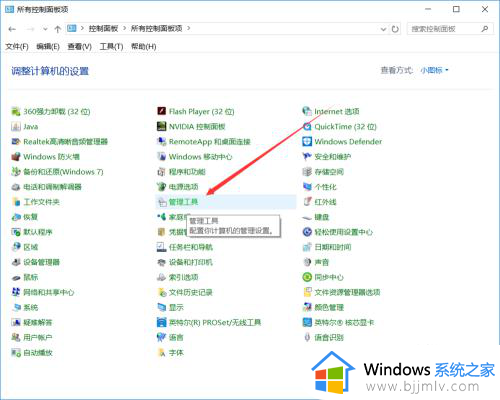Screen dimensions: 500x400
Task: Open the 帮助(H) menu
Action: pyautogui.click(x=144, y=47)
